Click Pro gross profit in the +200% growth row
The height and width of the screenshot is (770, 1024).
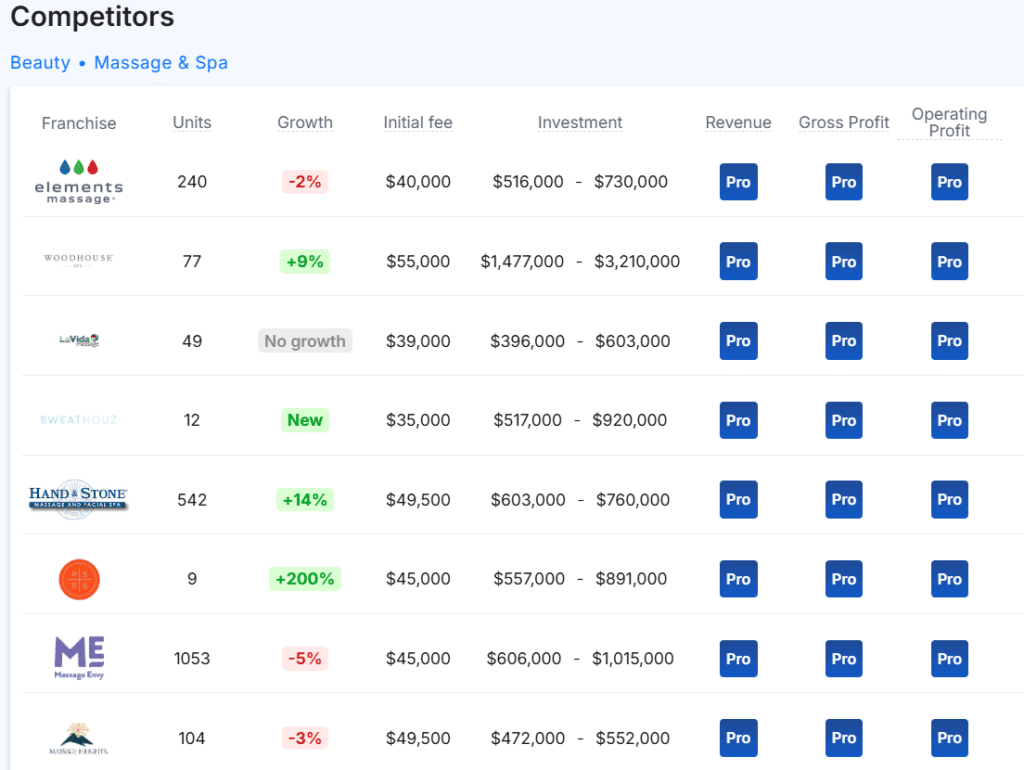[844, 579]
